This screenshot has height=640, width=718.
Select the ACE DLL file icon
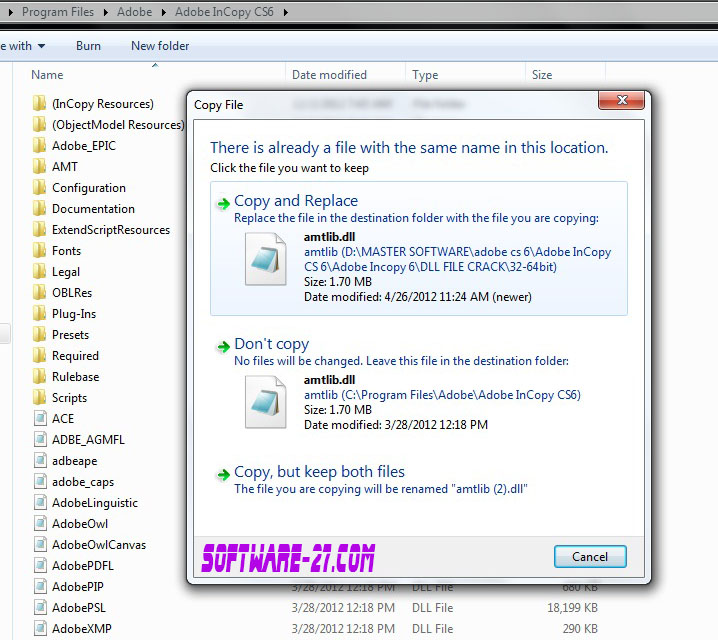(x=40, y=418)
